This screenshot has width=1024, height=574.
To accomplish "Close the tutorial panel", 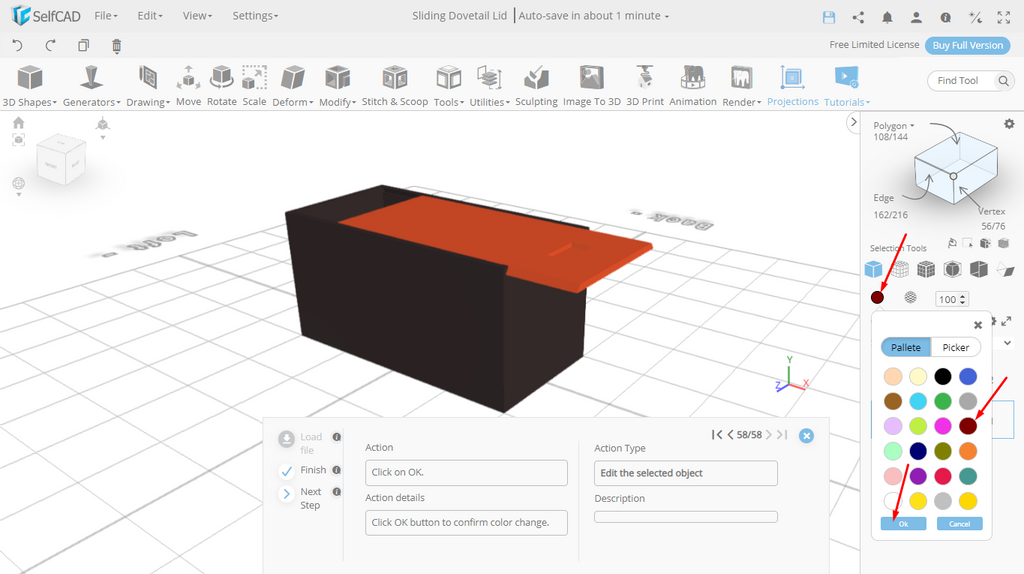I will (x=807, y=436).
